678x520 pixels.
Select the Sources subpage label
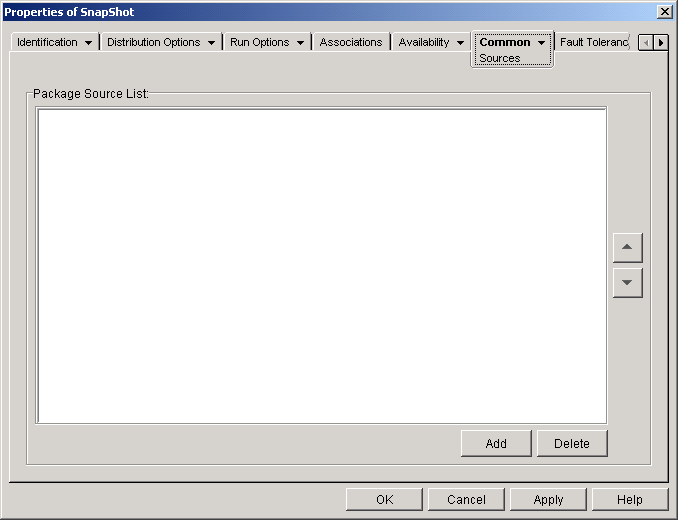coord(499,58)
